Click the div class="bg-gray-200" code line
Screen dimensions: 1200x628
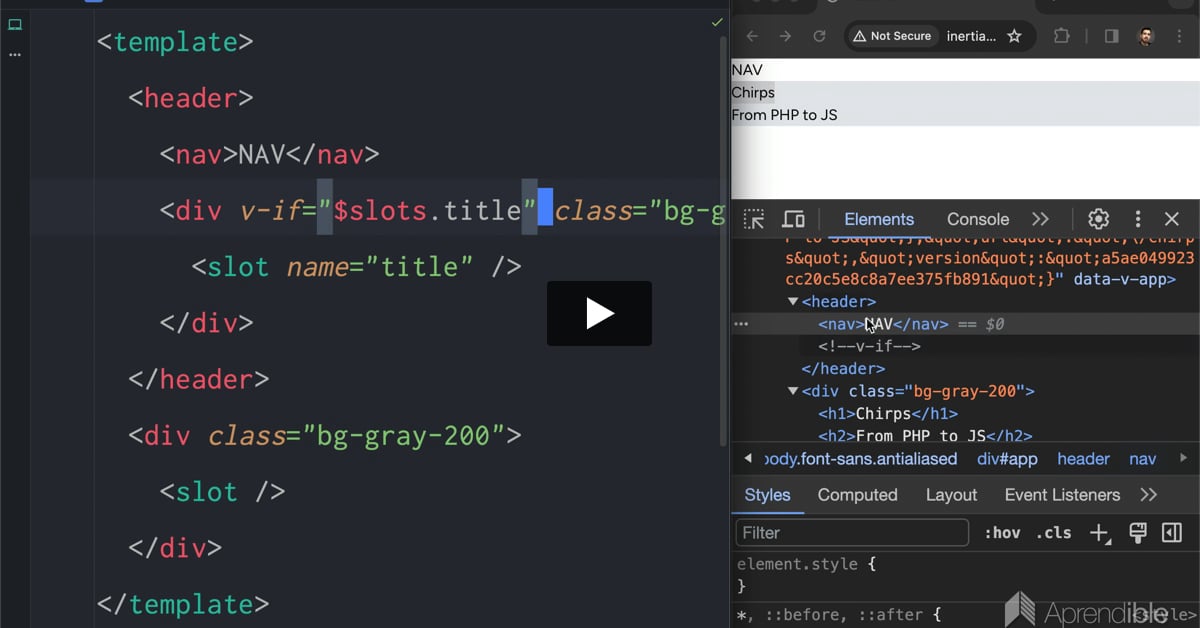[x=325, y=436]
